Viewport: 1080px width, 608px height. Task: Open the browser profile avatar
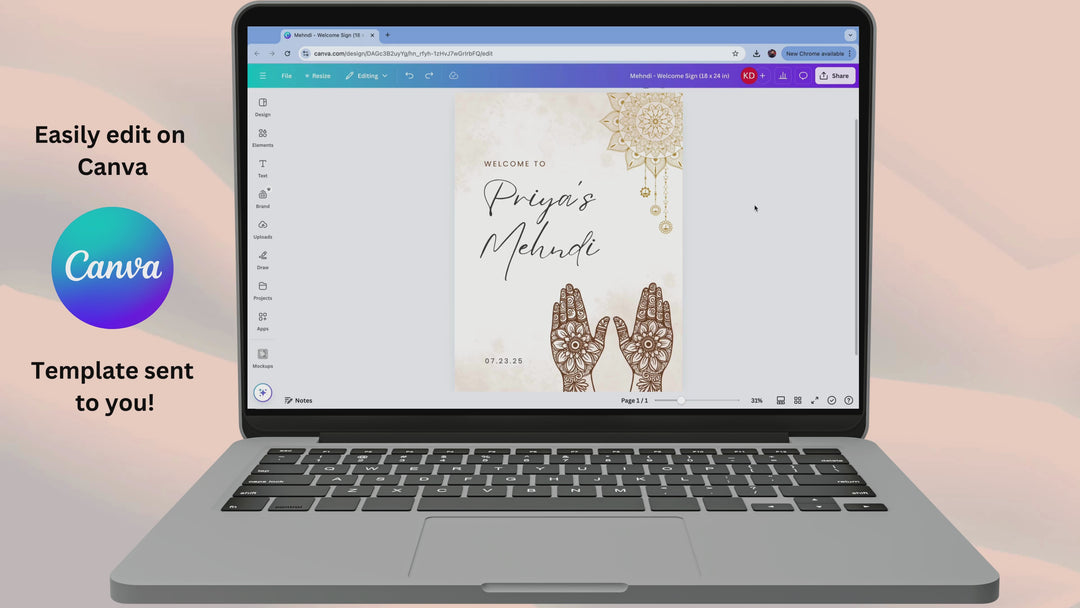772,54
